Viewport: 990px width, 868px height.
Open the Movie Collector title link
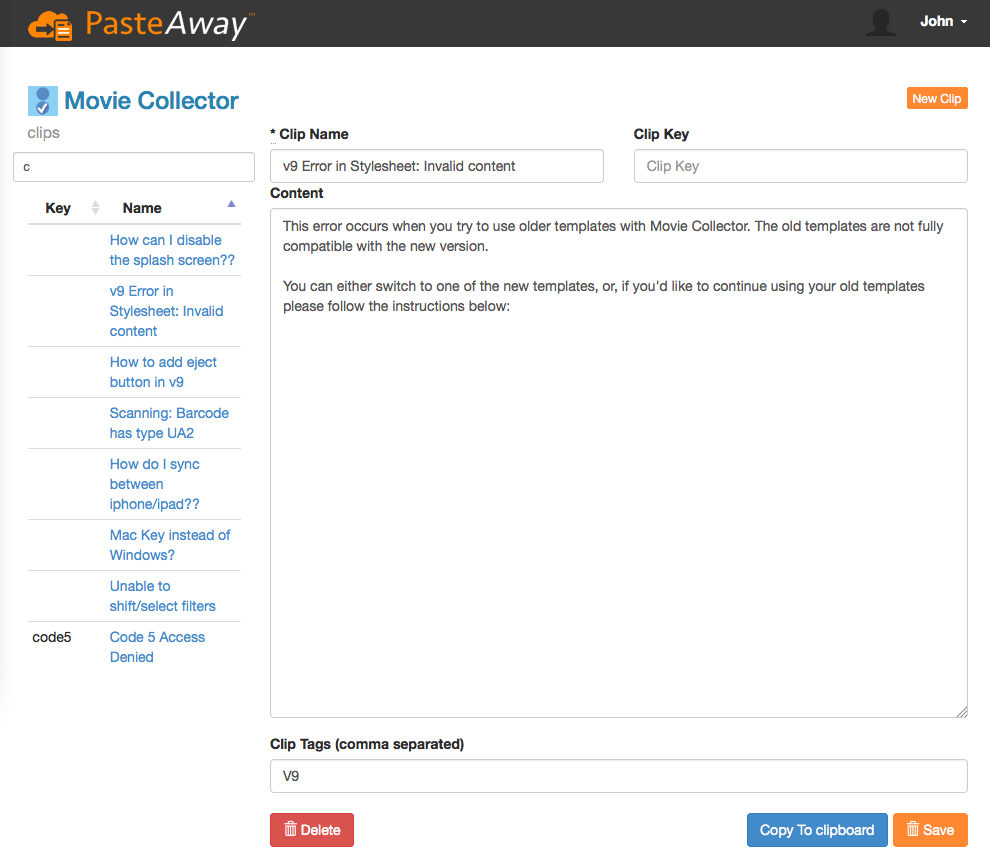pyautogui.click(x=151, y=101)
